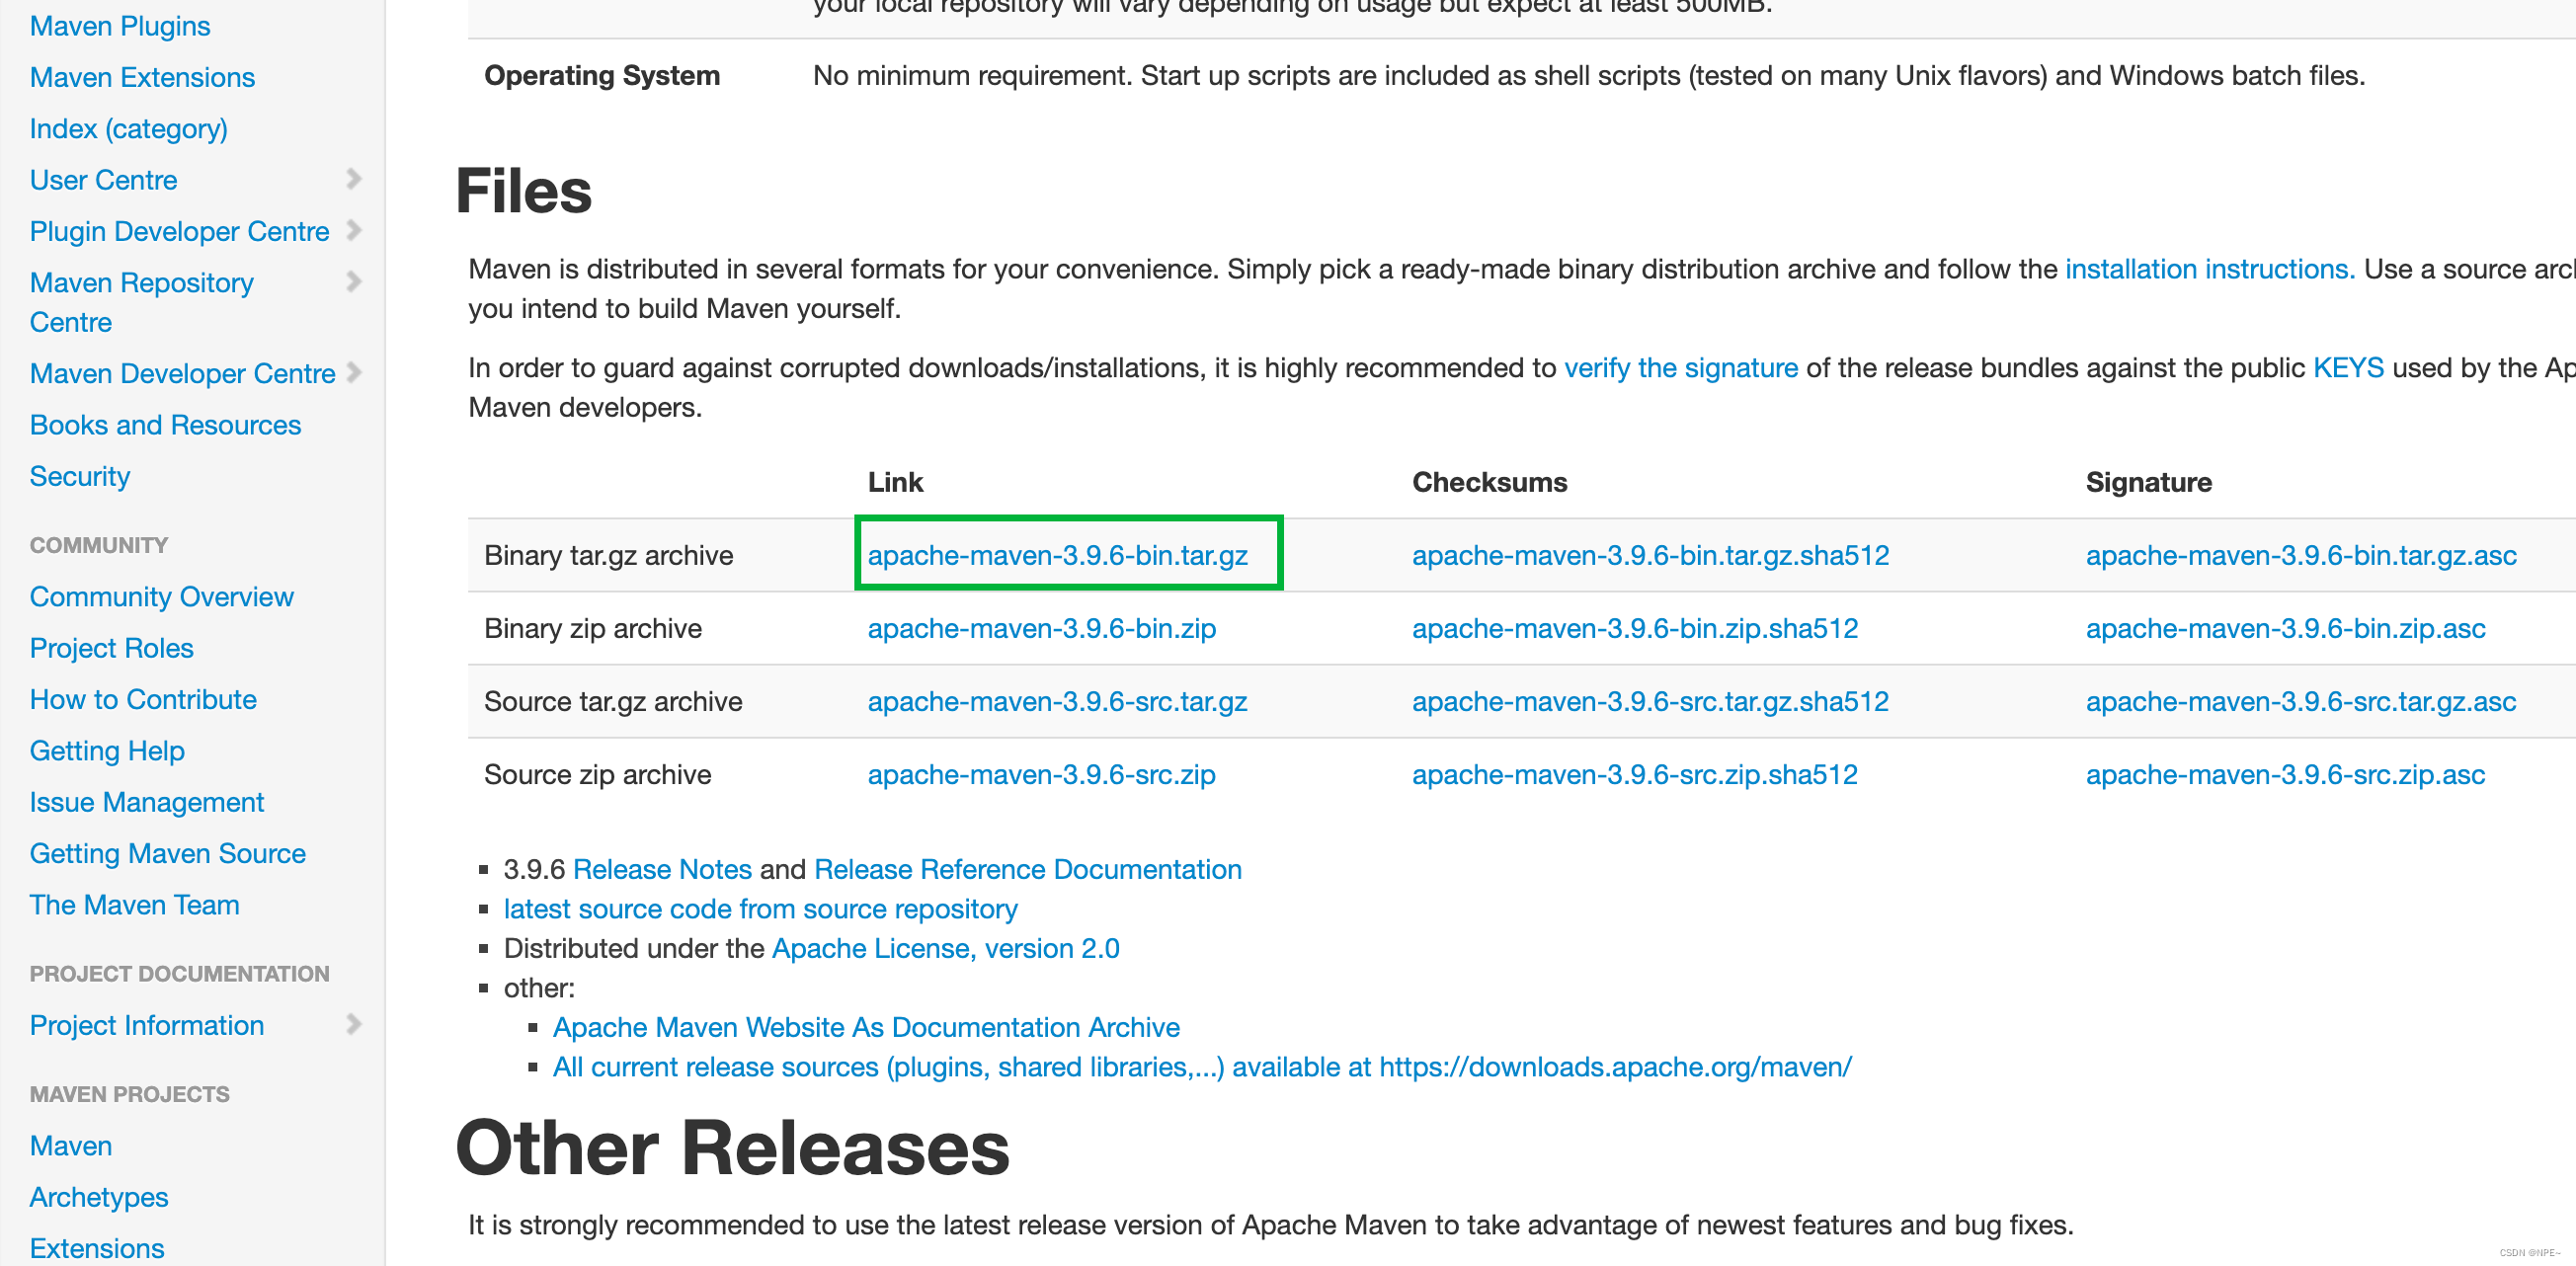Open Project Information link
2576x1266 pixels.
point(147,1025)
